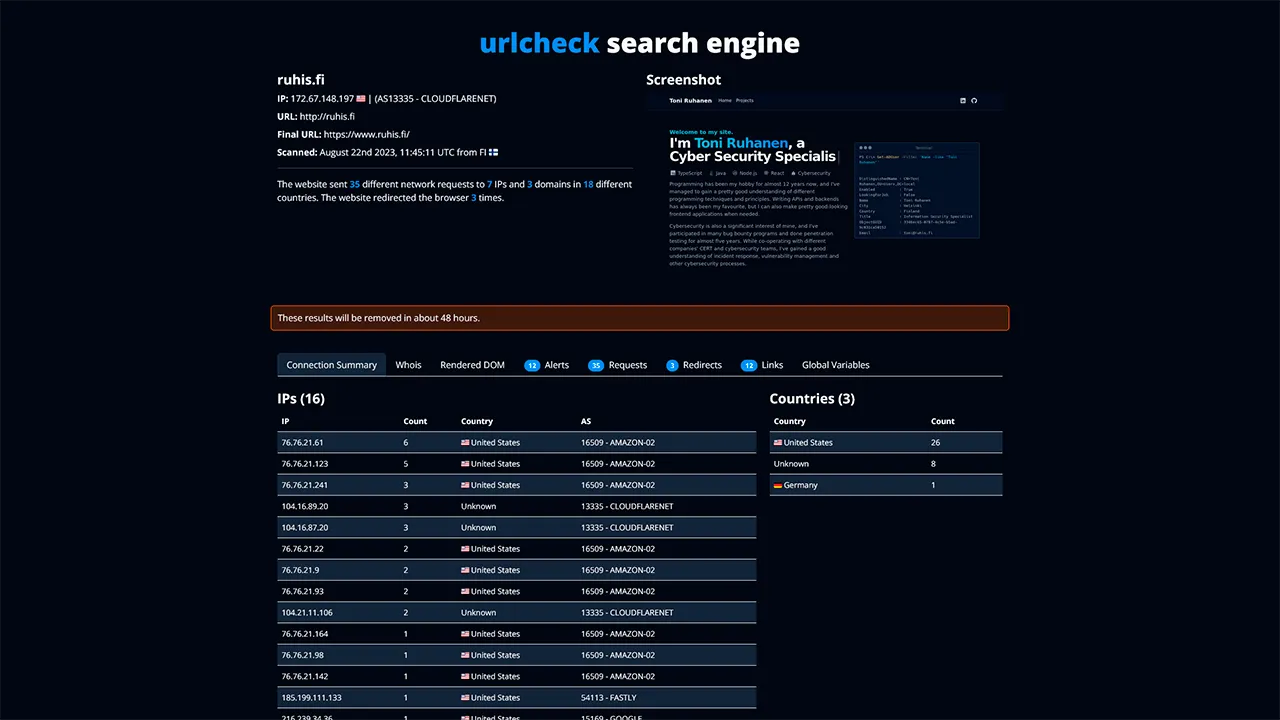Switch to the Links tab

(x=762, y=365)
